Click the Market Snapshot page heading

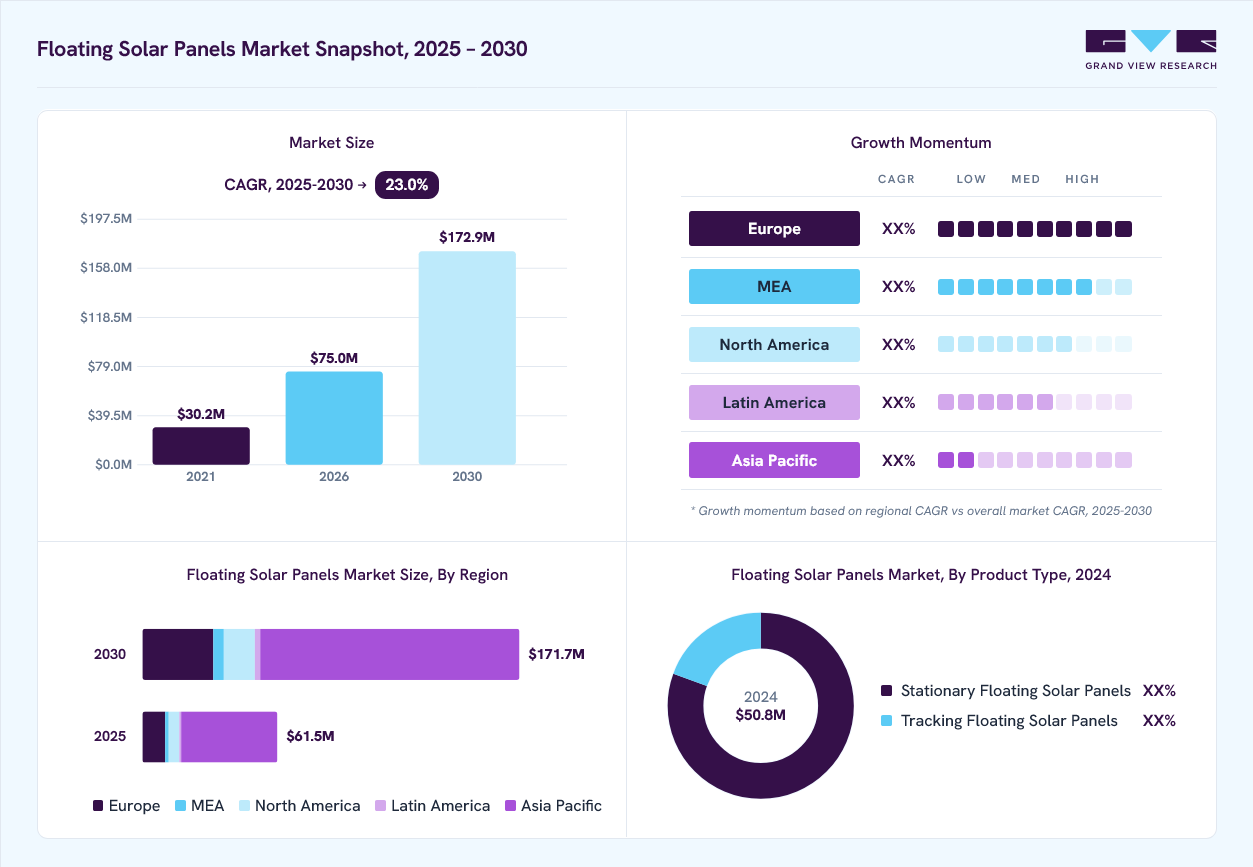[x=282, y=48]
